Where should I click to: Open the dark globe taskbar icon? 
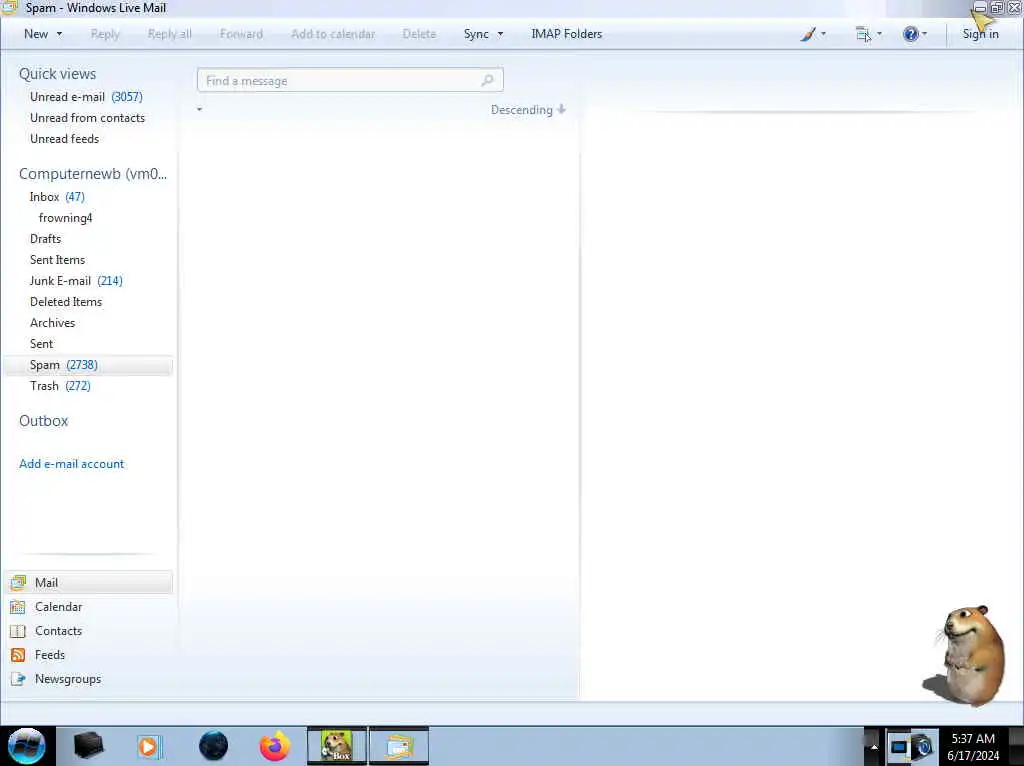tap(213, 746)
